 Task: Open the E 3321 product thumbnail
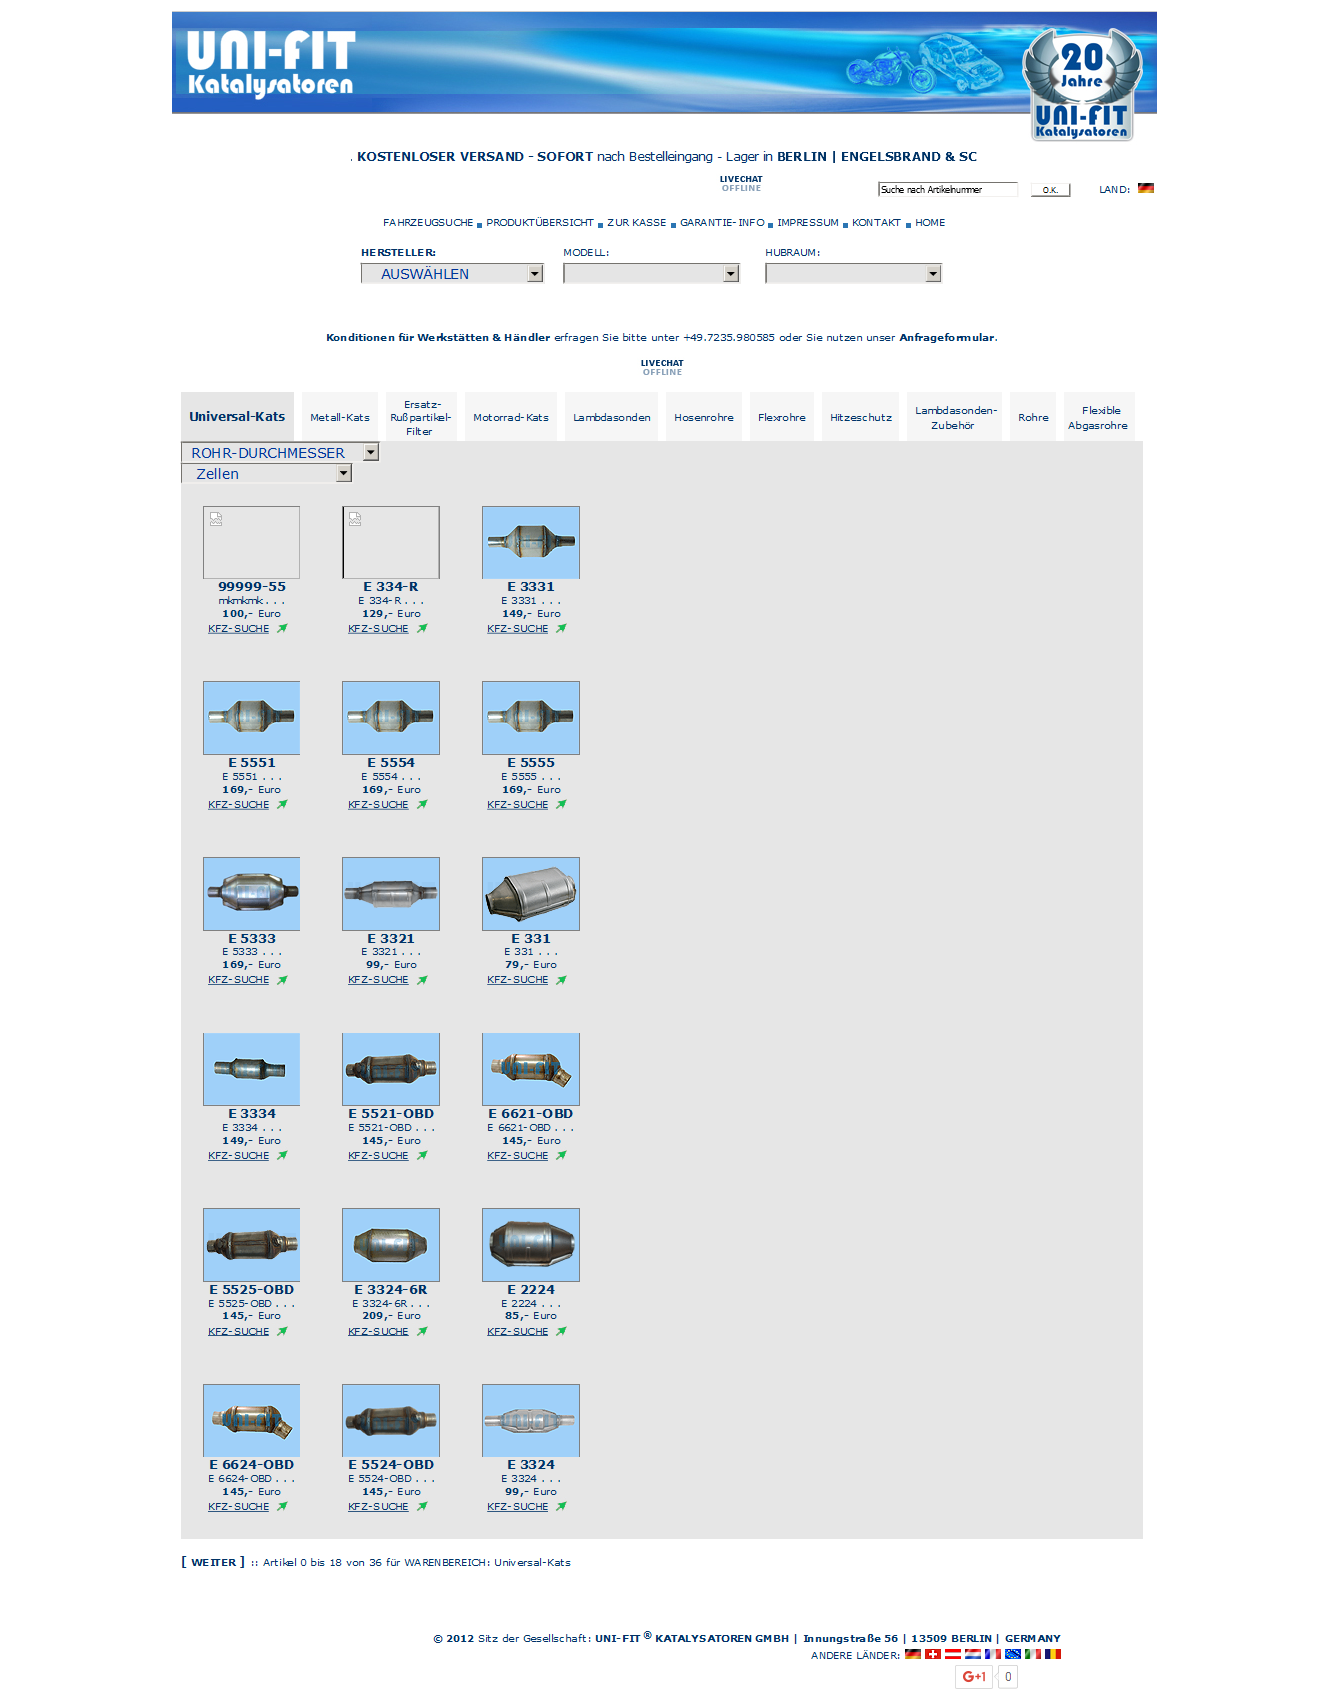[x=391, y=894]
